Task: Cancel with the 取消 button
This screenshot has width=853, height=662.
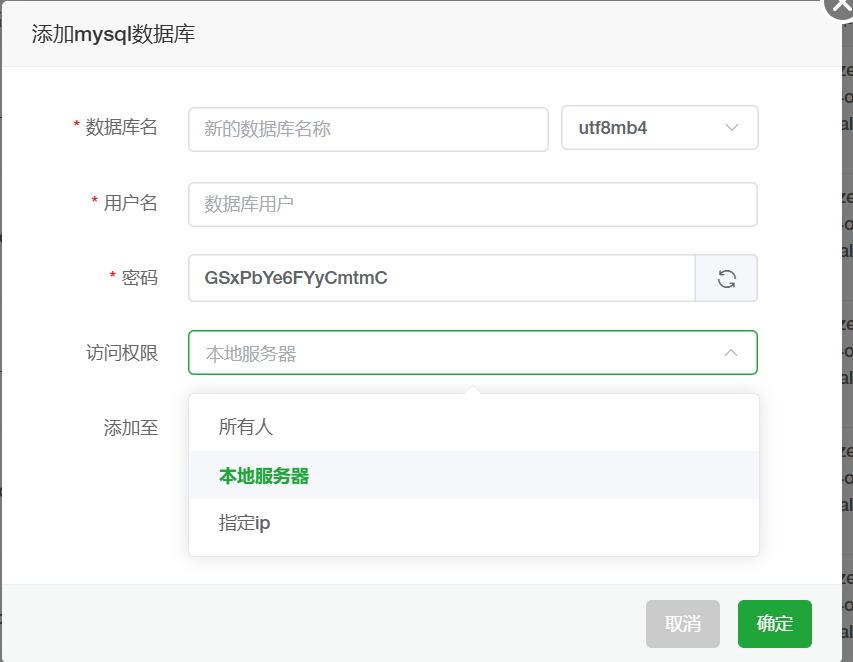Action: click(683, 624)
